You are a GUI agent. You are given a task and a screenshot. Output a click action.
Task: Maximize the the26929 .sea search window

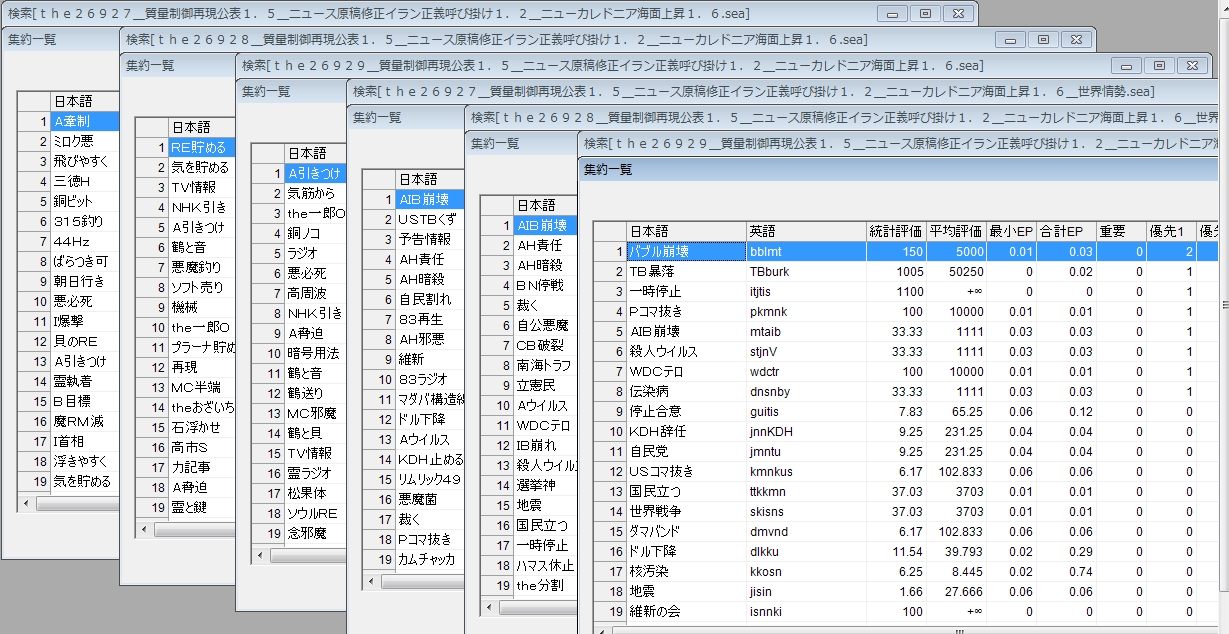[1159, 65]
